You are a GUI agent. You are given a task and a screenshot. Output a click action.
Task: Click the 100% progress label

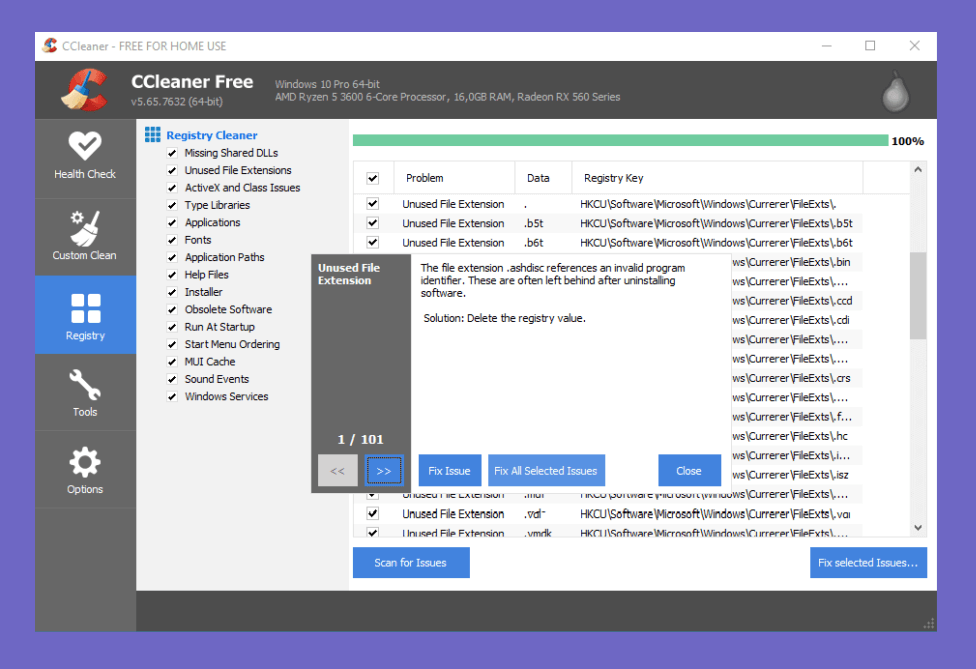pyautogui.click(x=908, y=141)
